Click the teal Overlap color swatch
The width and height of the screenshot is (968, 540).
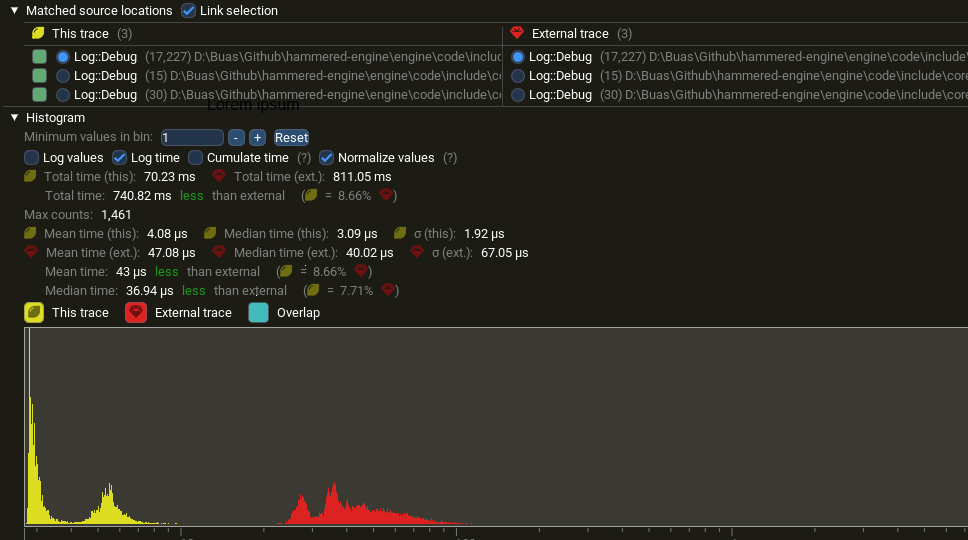tap(259, 313)
